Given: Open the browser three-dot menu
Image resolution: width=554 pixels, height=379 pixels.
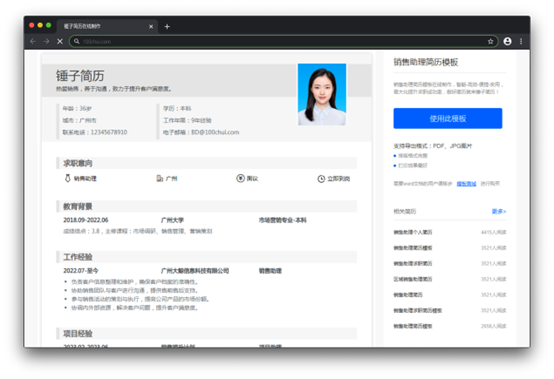Looking at the screenshot, I should pyautogui.click(x=521, y=41).
